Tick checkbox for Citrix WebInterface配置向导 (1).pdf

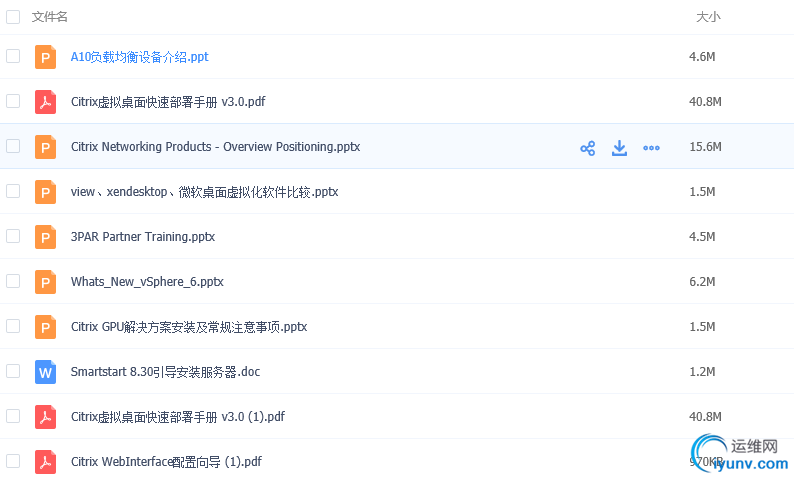point(13,461)
